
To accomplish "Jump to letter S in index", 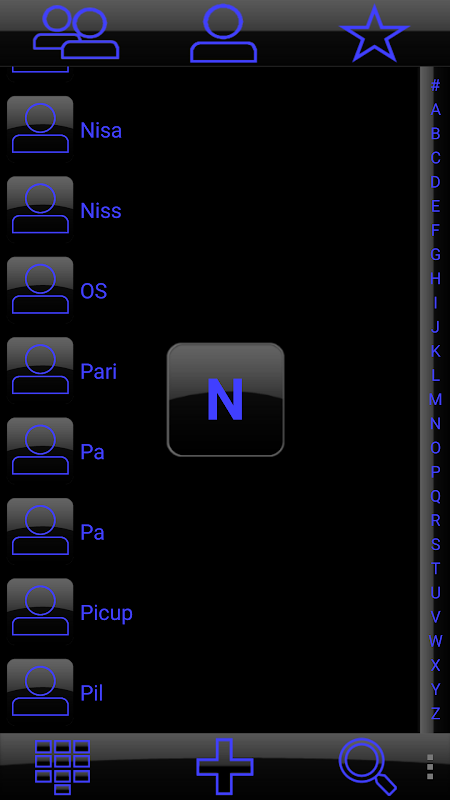I will pyautogui.click(x=435, y=544).
